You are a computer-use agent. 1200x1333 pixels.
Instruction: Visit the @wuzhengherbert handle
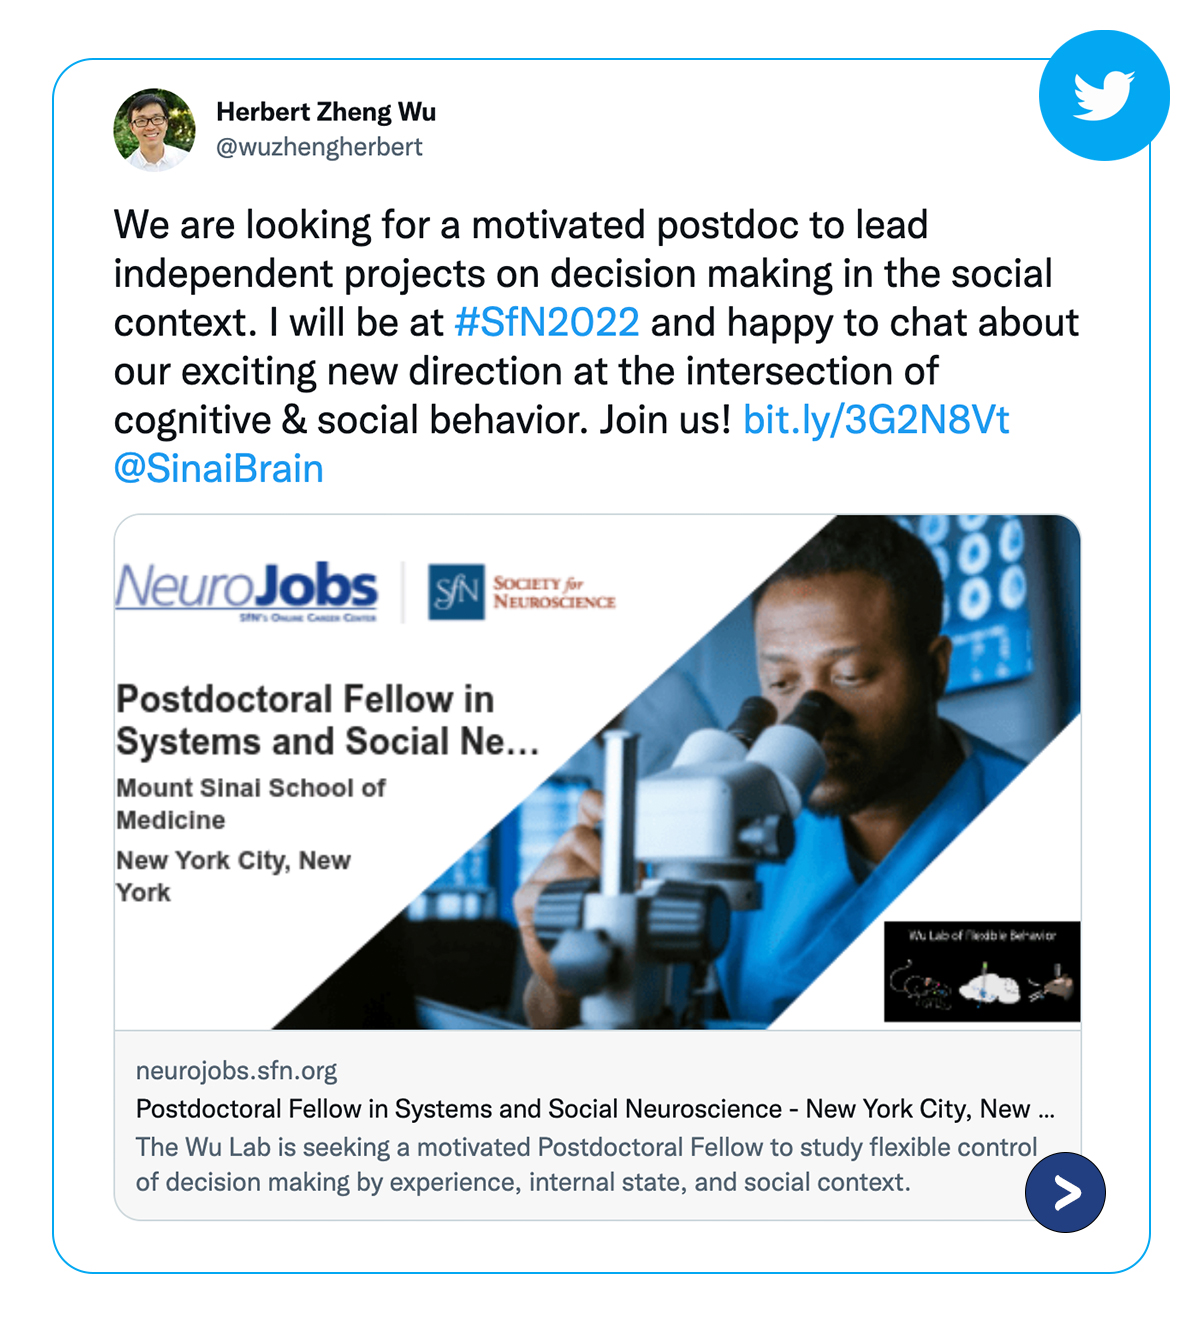tap(319, 147)
